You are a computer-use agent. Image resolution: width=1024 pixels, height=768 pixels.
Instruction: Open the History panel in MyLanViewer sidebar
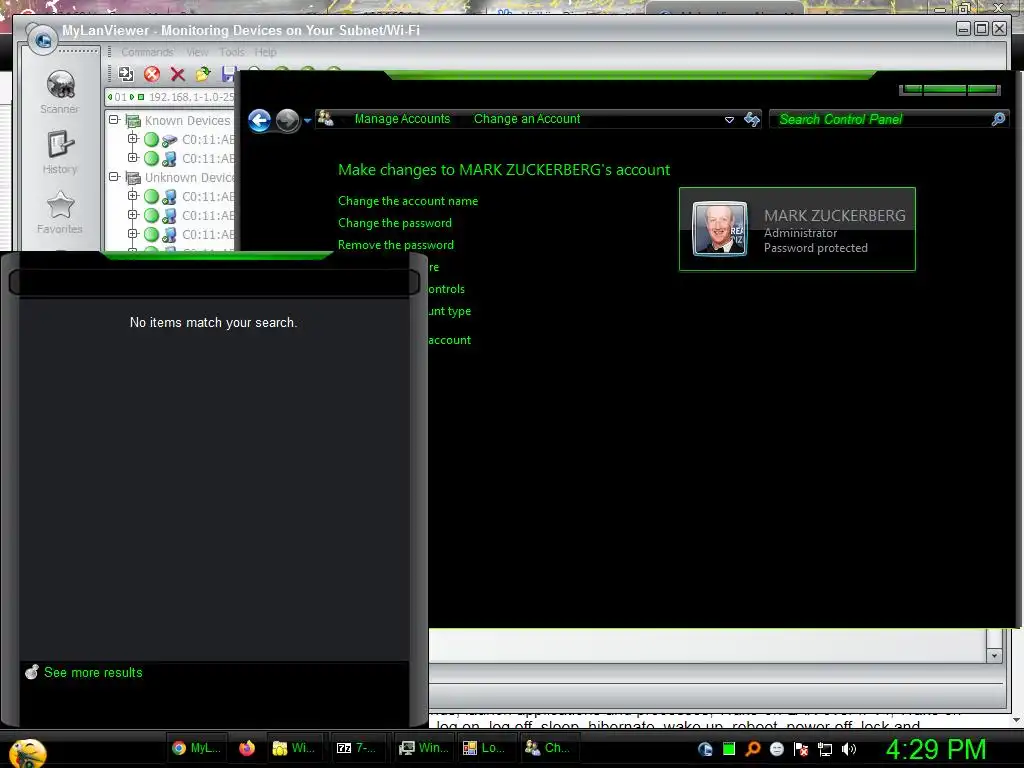tap(60, 152)
